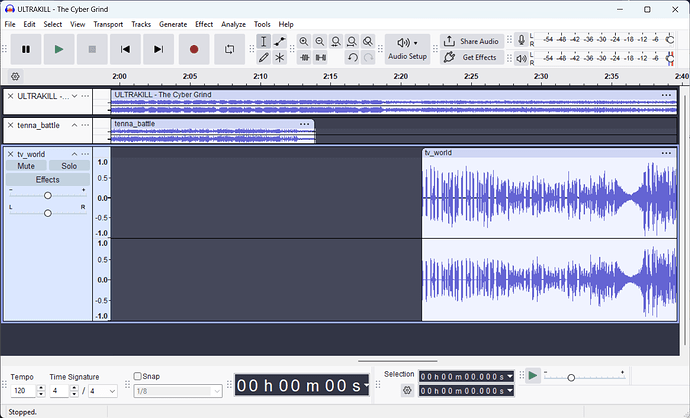Viewport: 690px width, 418px height.
Task: Enable the Snap checkbox
Action: point(138,376)
